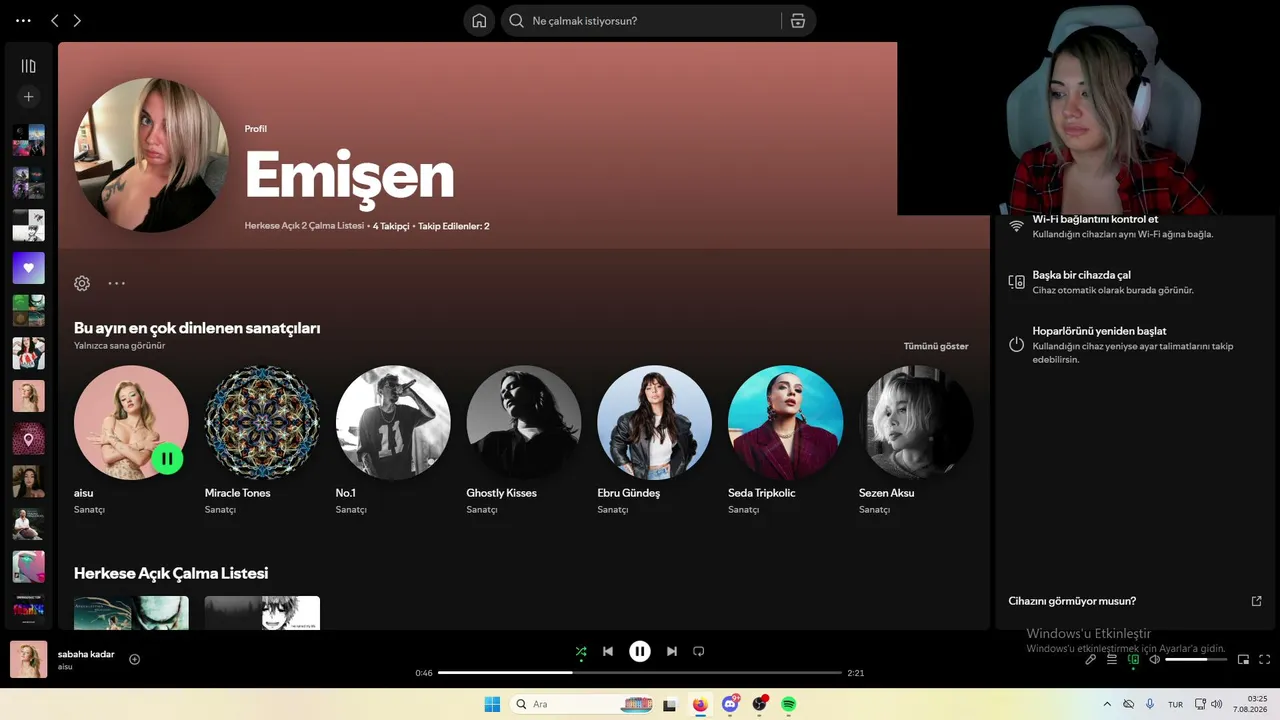Open the Ghostly Kisses artist picture
1280x720 pixels.
click(524, 422)
